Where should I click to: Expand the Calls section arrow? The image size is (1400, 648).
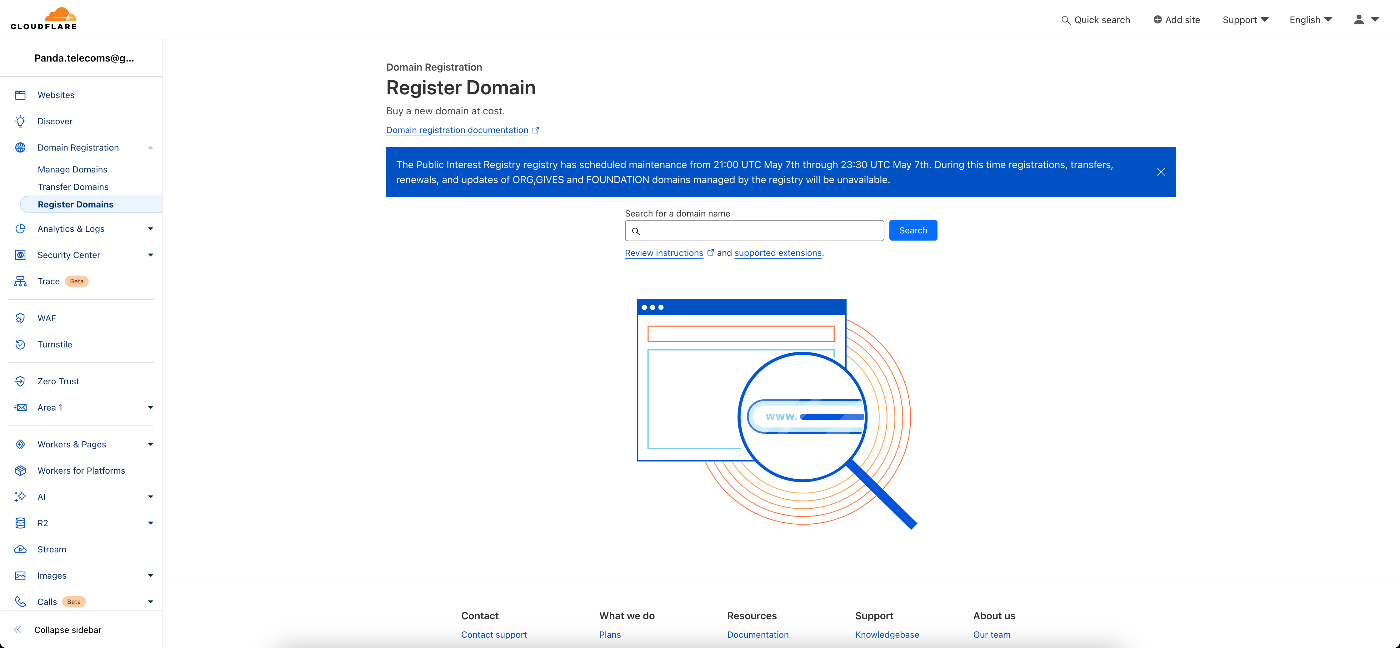pos(150,602)
